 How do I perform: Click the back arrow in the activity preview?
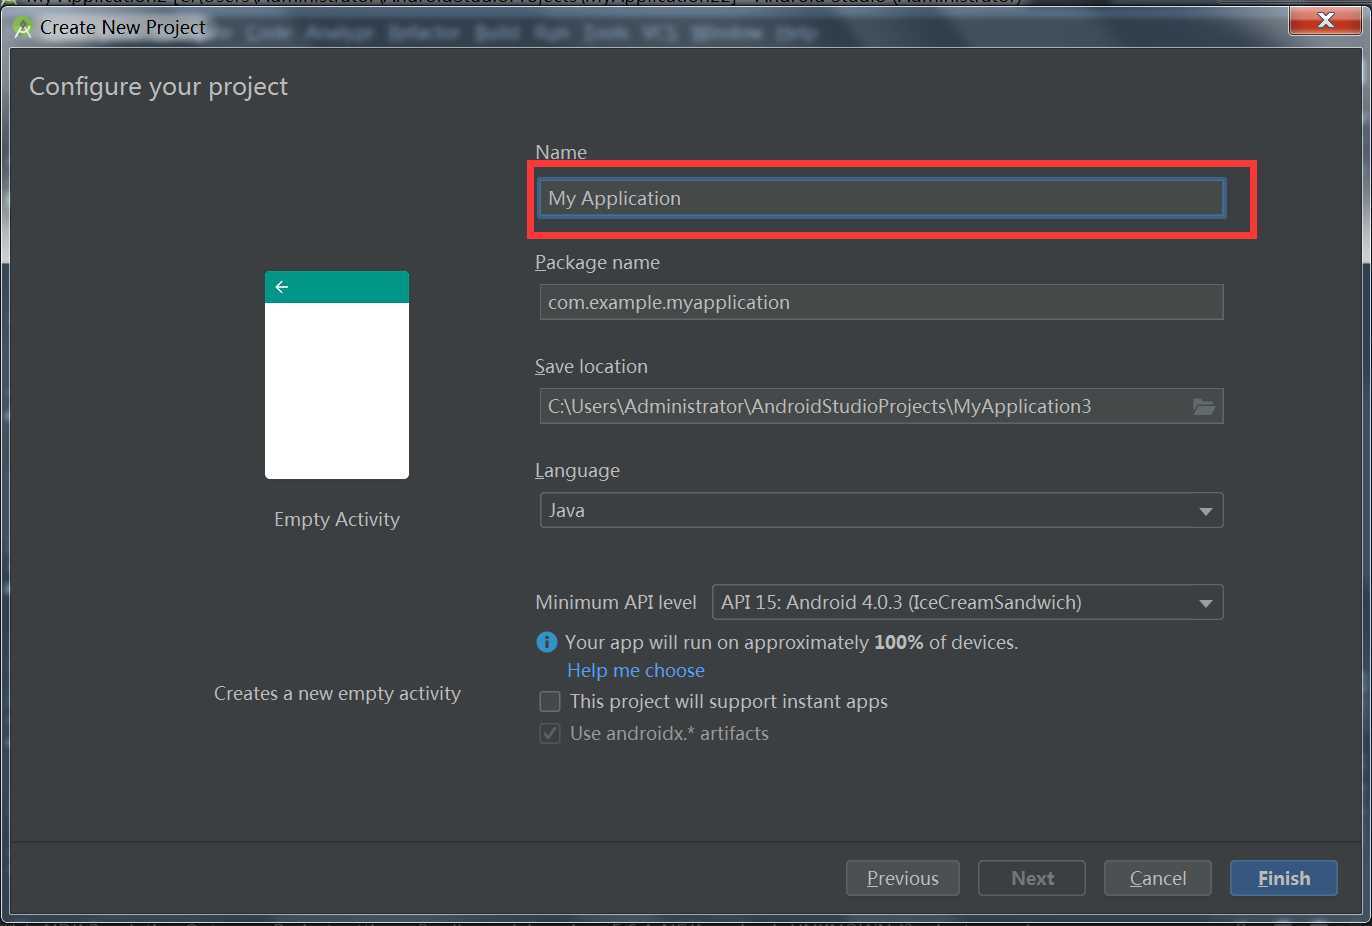point(282,287)
